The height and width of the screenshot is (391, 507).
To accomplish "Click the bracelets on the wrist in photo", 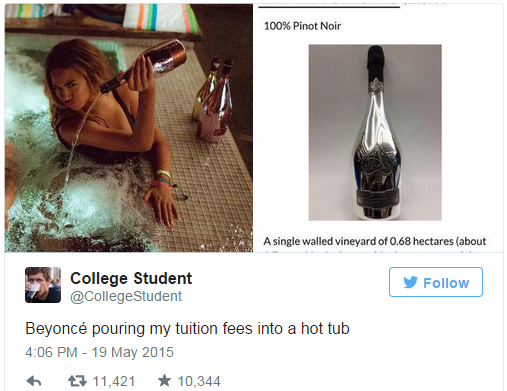I will click(164, 180).
